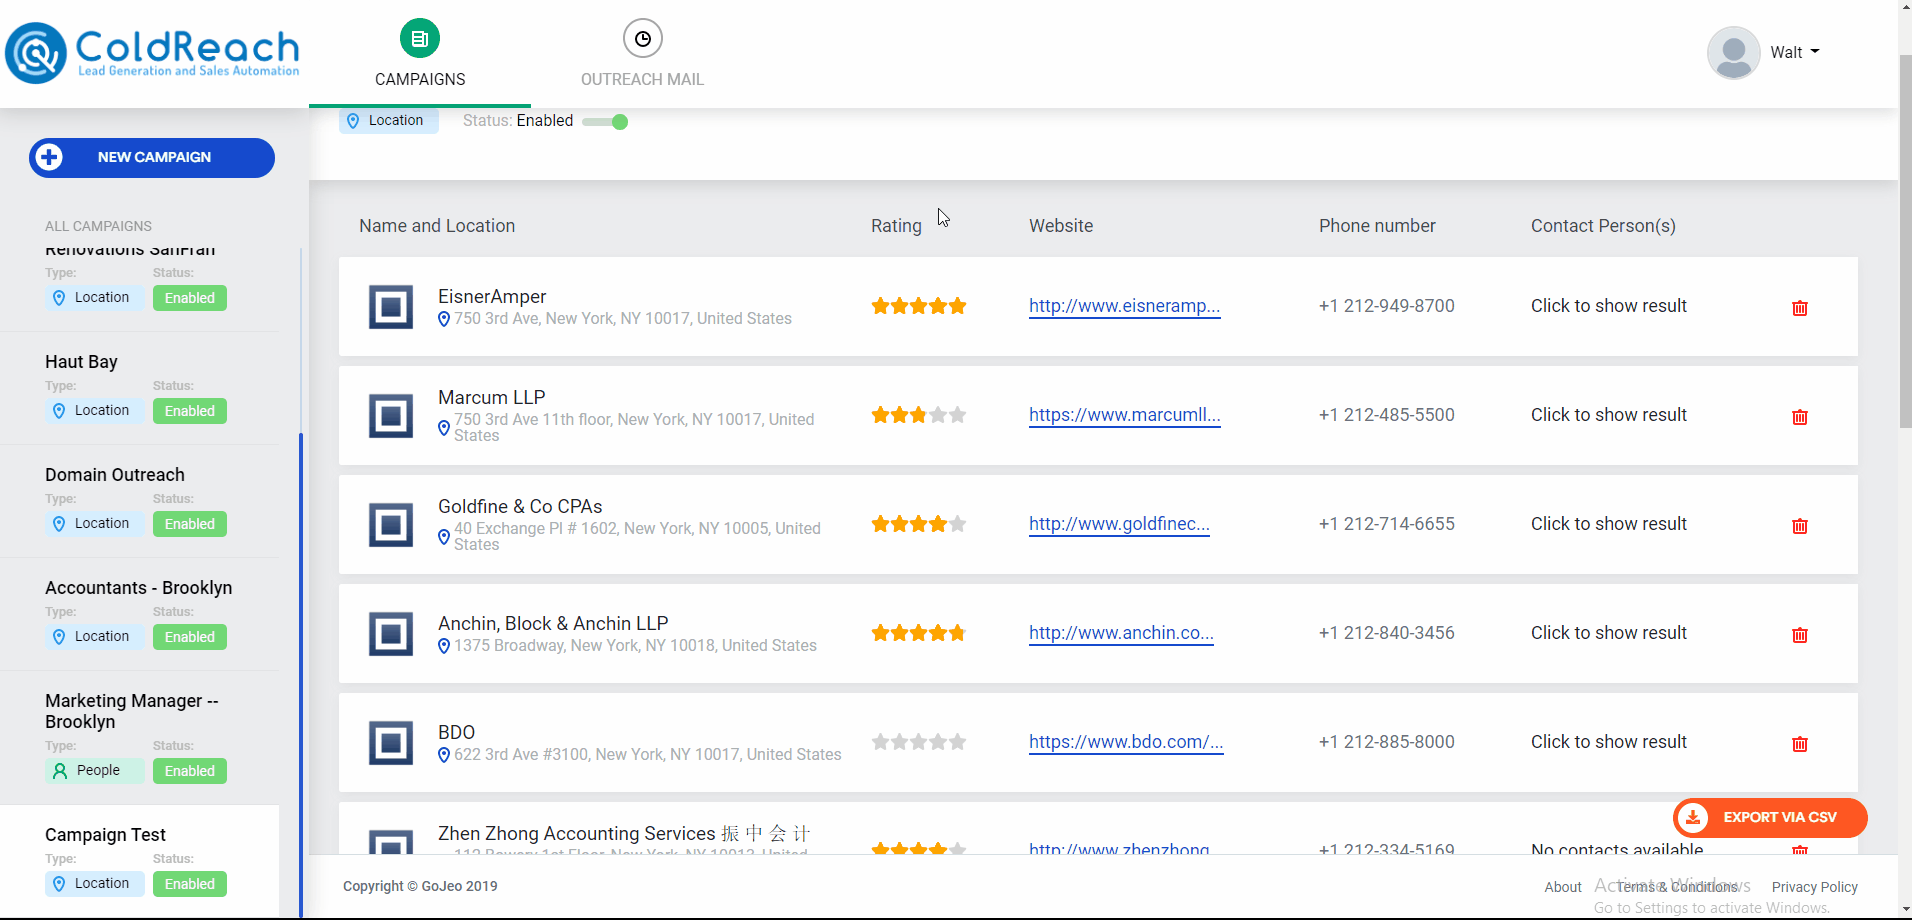Open the EisnerAmper website link
Screen dimensions: 1912x920
[1124, 306]
